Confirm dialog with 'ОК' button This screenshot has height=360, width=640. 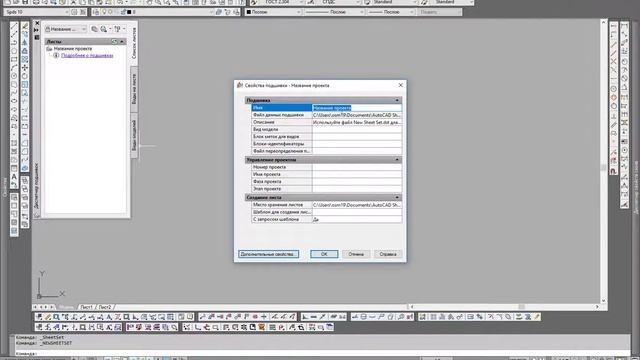(324, 254)
